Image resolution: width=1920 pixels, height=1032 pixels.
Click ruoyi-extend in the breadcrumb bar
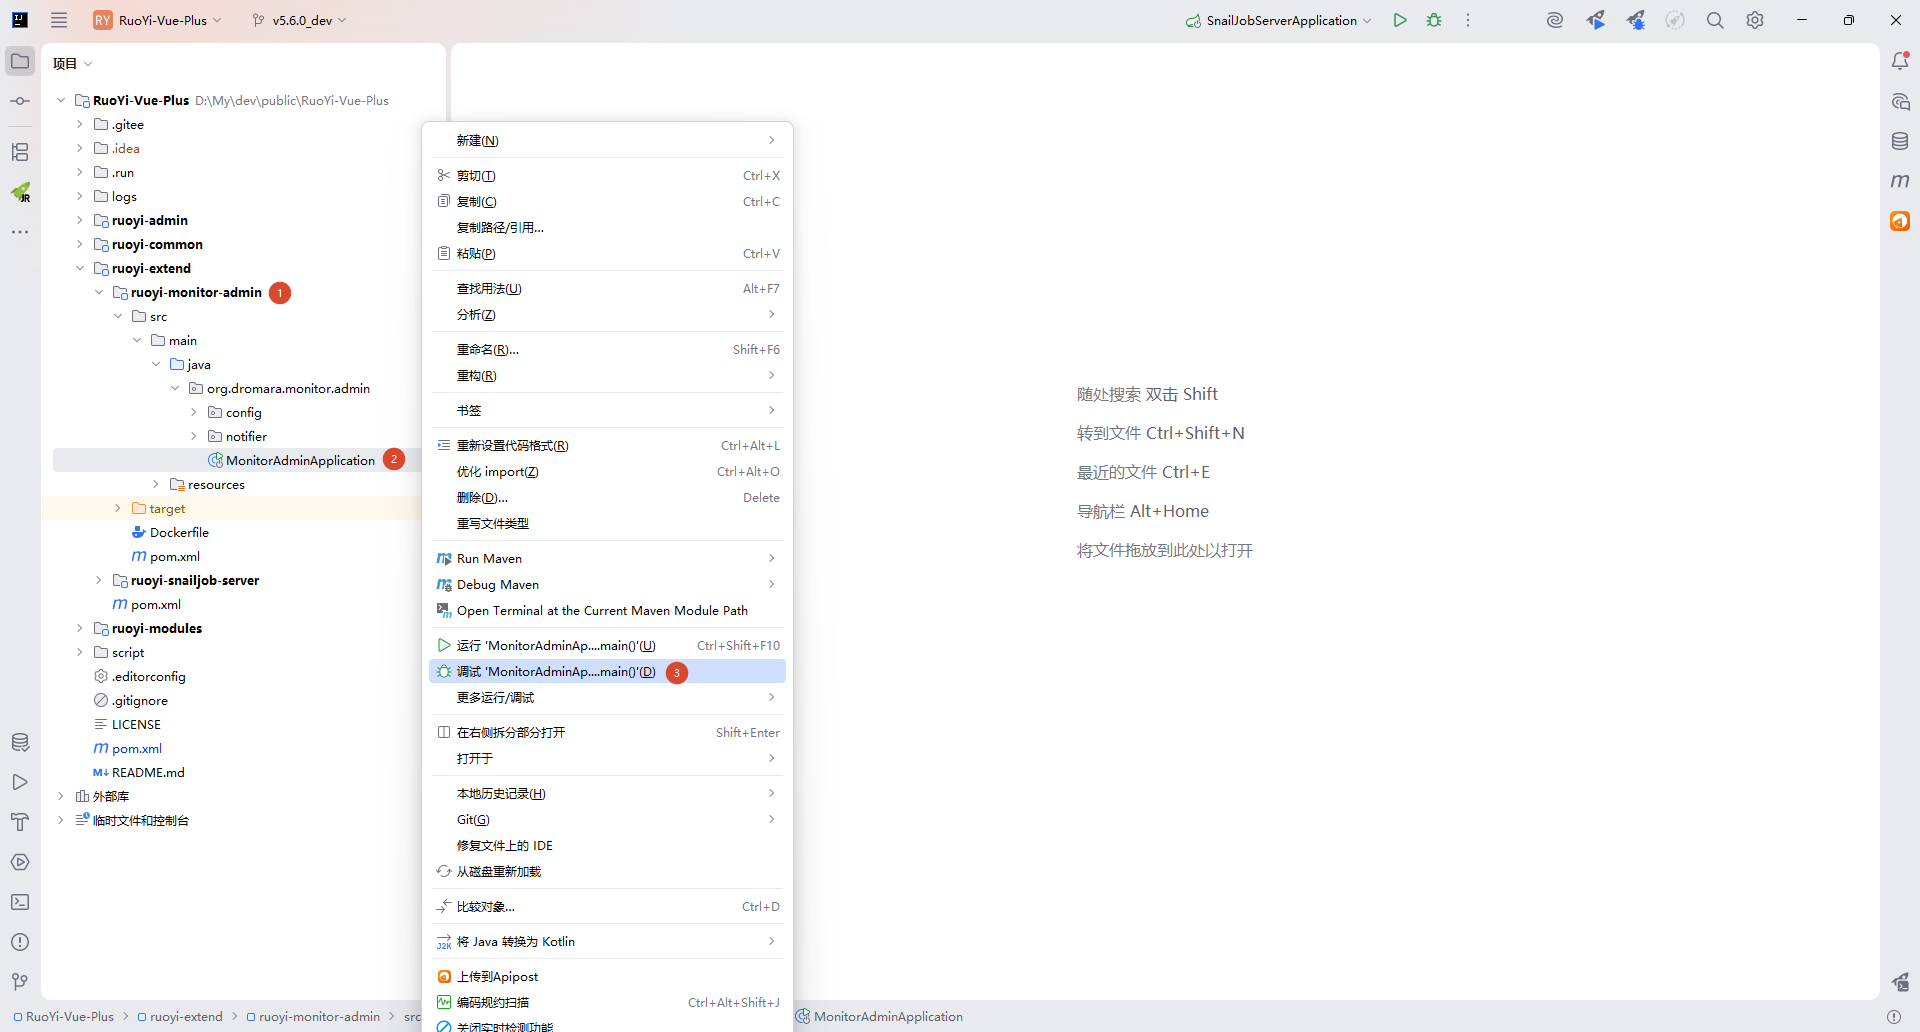[x=186, y=1016]
